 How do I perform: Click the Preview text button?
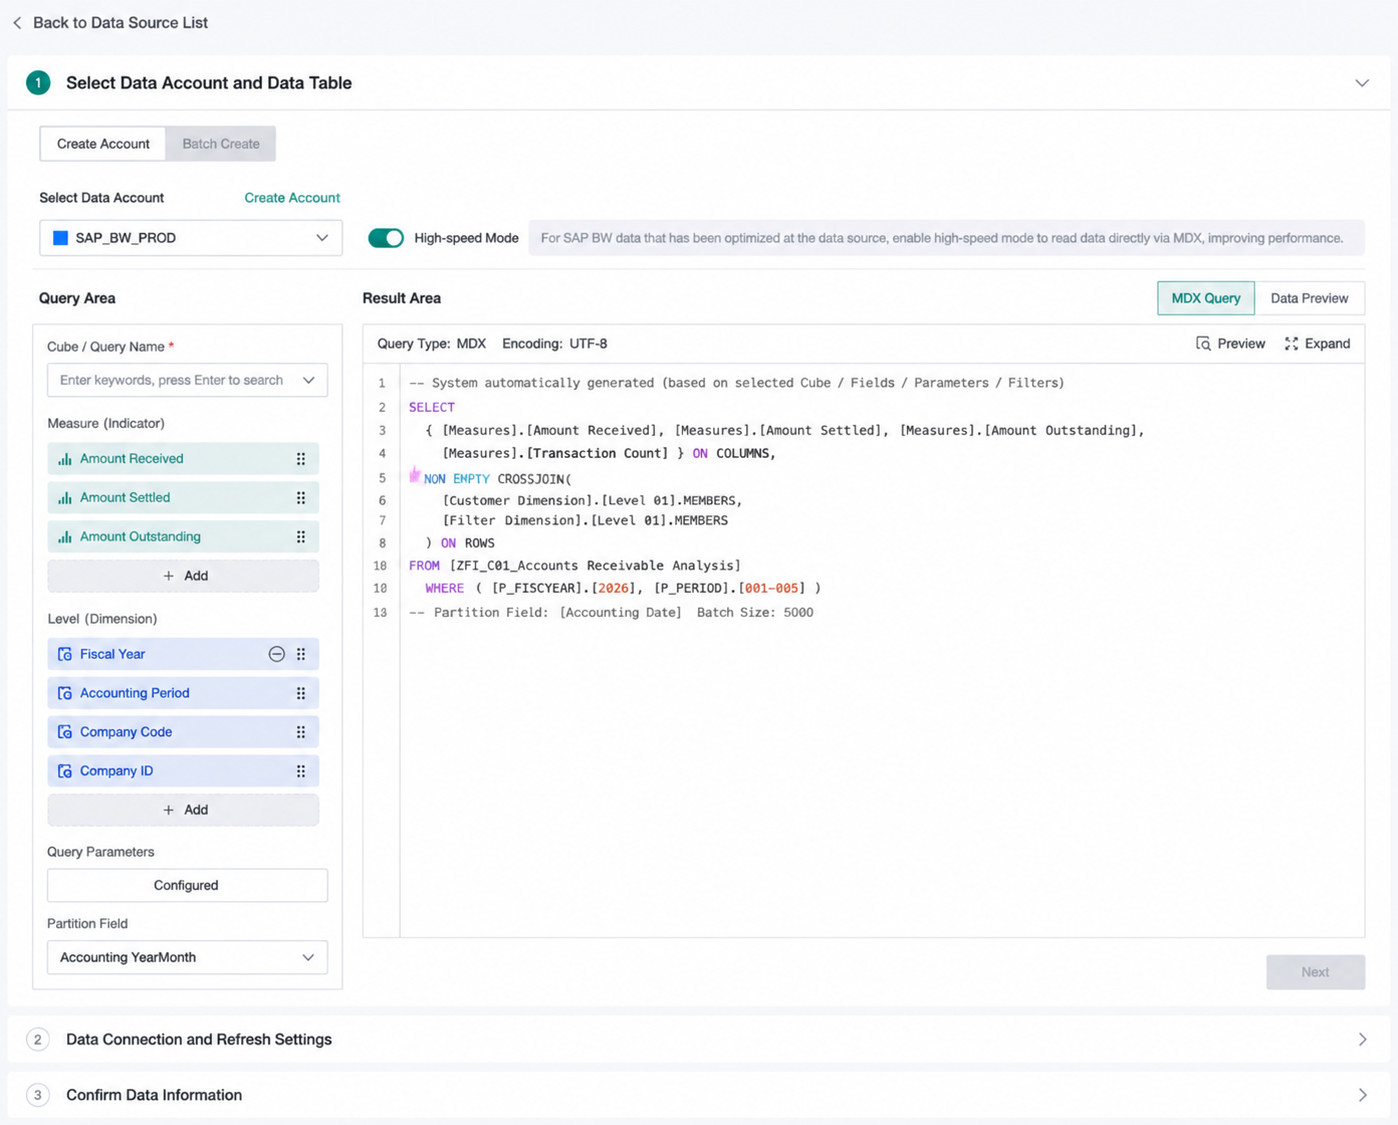[1241, 344]
